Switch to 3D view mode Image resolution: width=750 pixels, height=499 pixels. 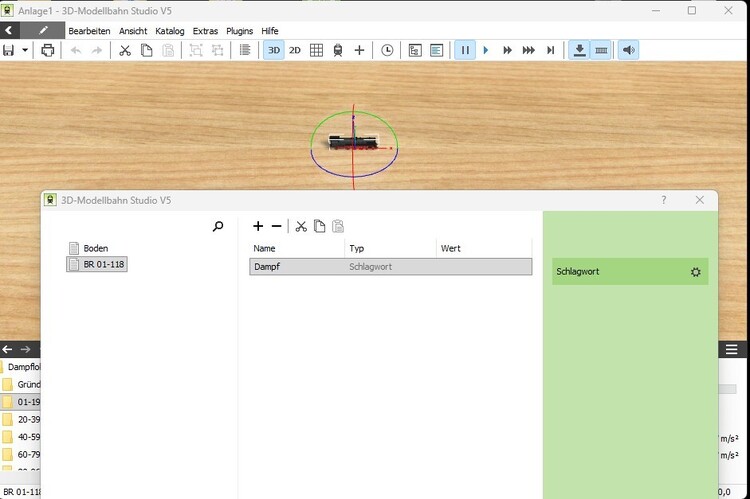pyautogui.click(x=273, y=50)
